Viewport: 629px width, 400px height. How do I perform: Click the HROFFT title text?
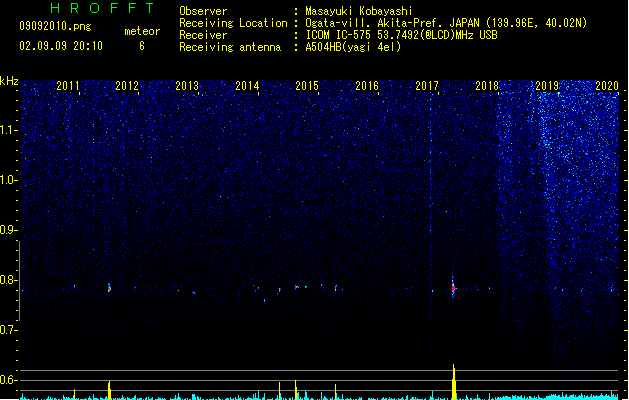103,8
